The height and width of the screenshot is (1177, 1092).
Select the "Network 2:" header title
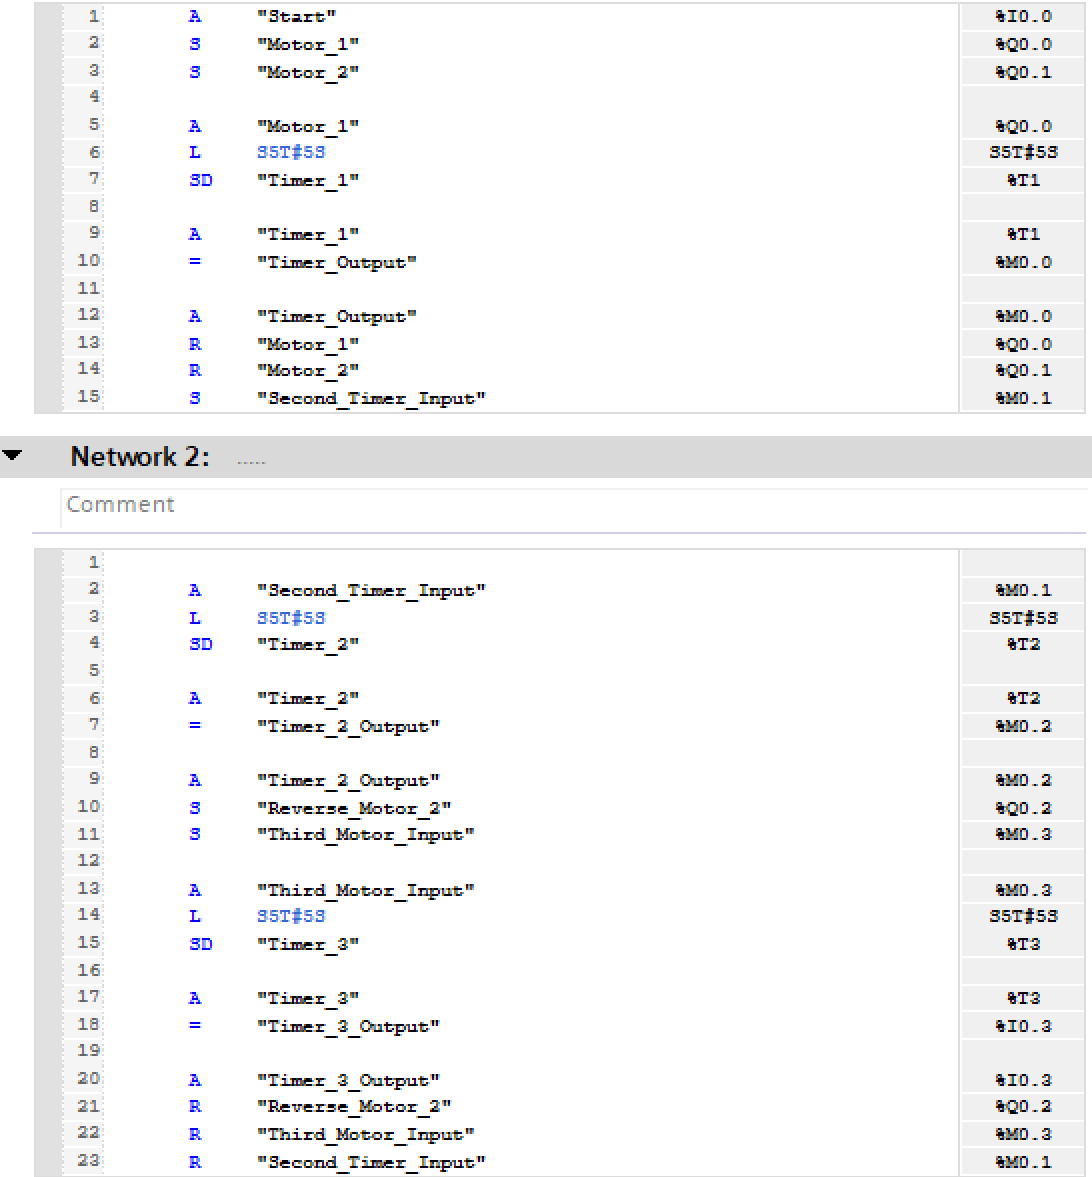click(x=140, y=457)
